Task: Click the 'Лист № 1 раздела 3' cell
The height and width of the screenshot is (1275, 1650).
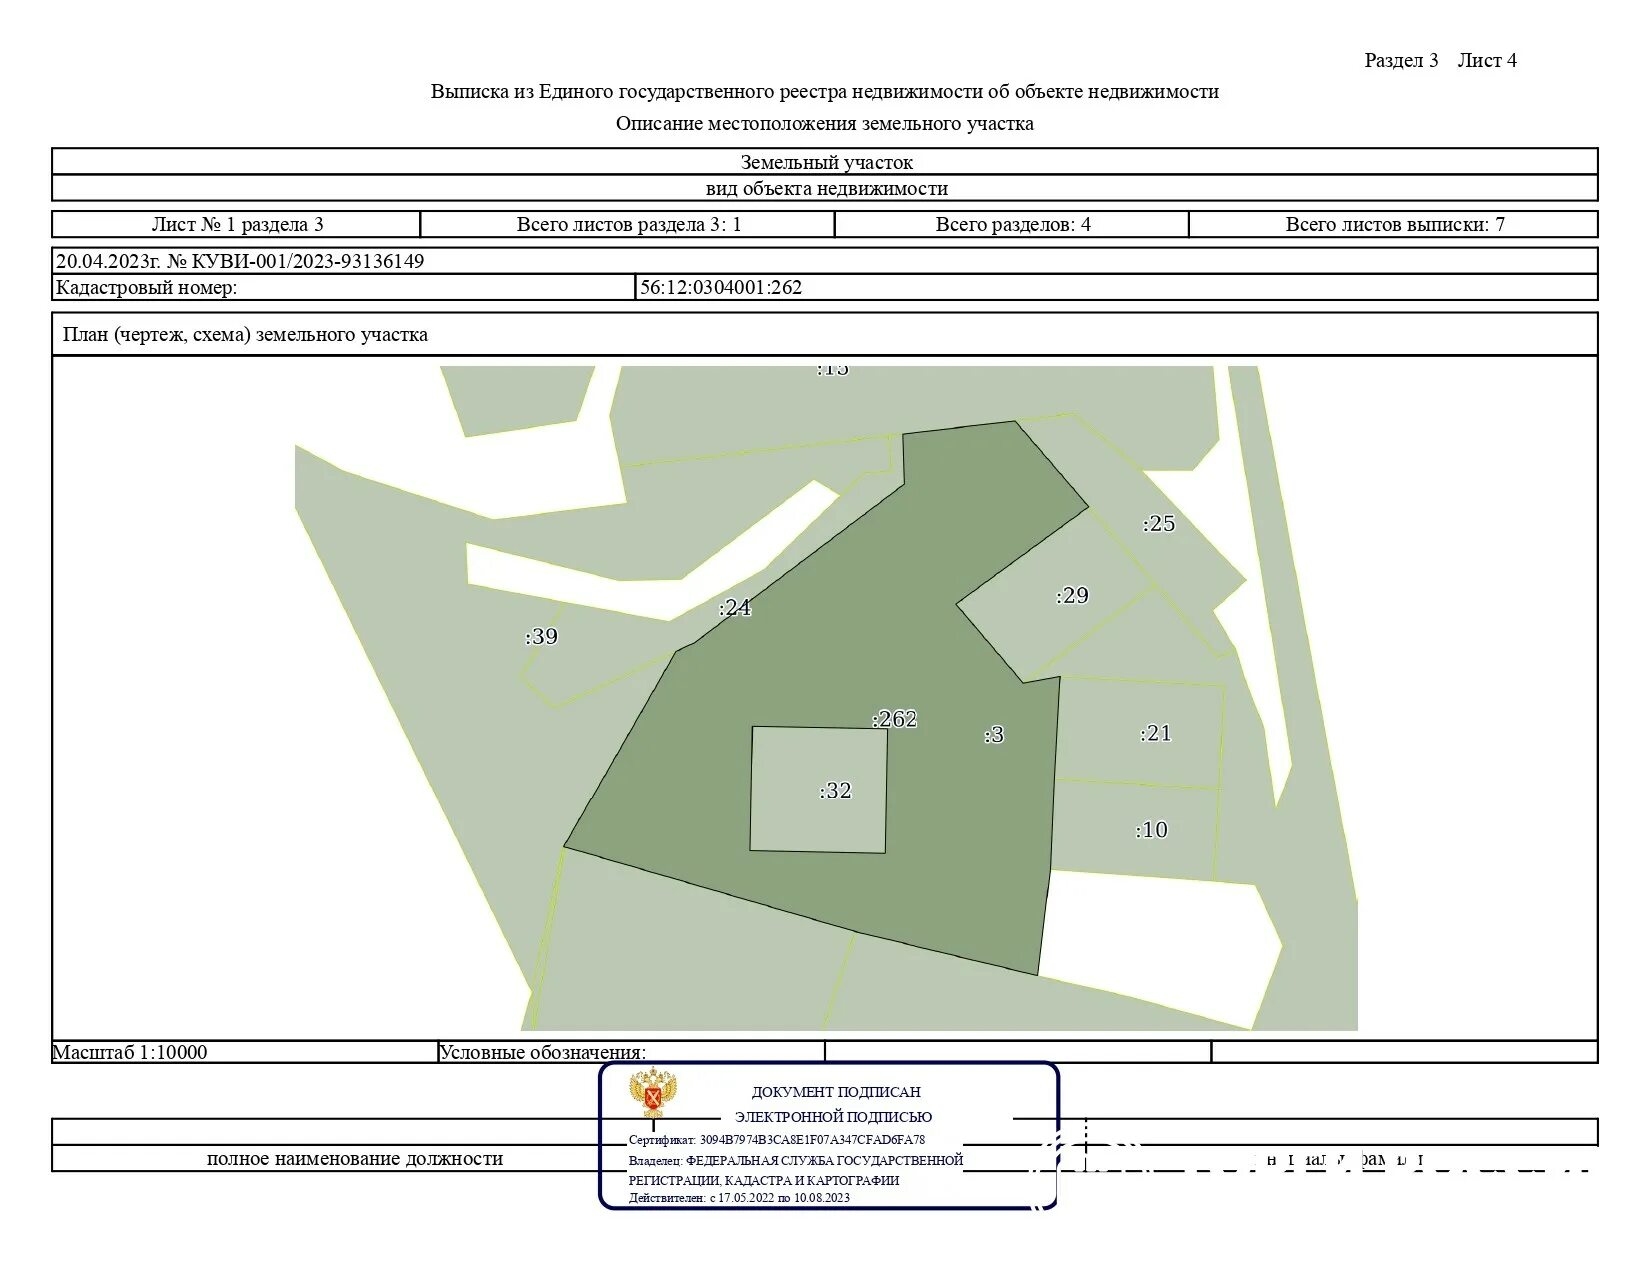Action: click(237, 224)
